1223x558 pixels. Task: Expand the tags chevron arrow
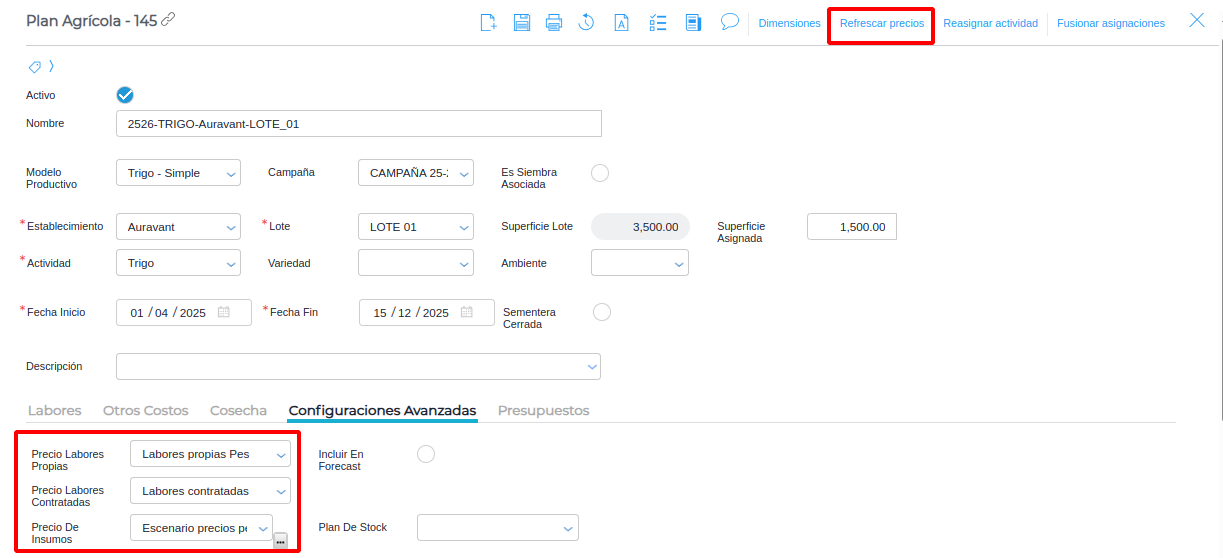click(x=51, y=67)
